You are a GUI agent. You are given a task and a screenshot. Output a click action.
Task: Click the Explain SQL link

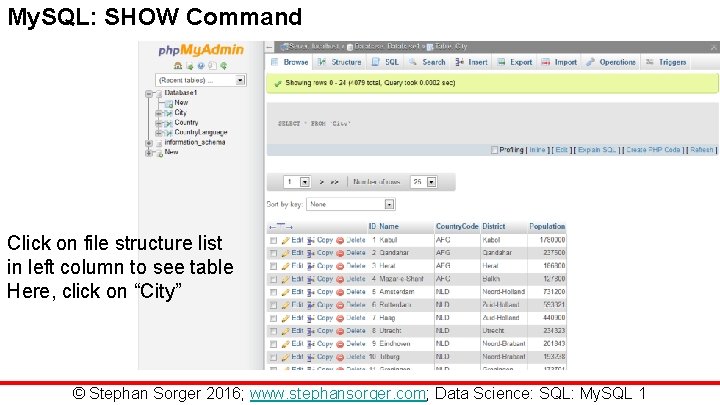point(597,150)
